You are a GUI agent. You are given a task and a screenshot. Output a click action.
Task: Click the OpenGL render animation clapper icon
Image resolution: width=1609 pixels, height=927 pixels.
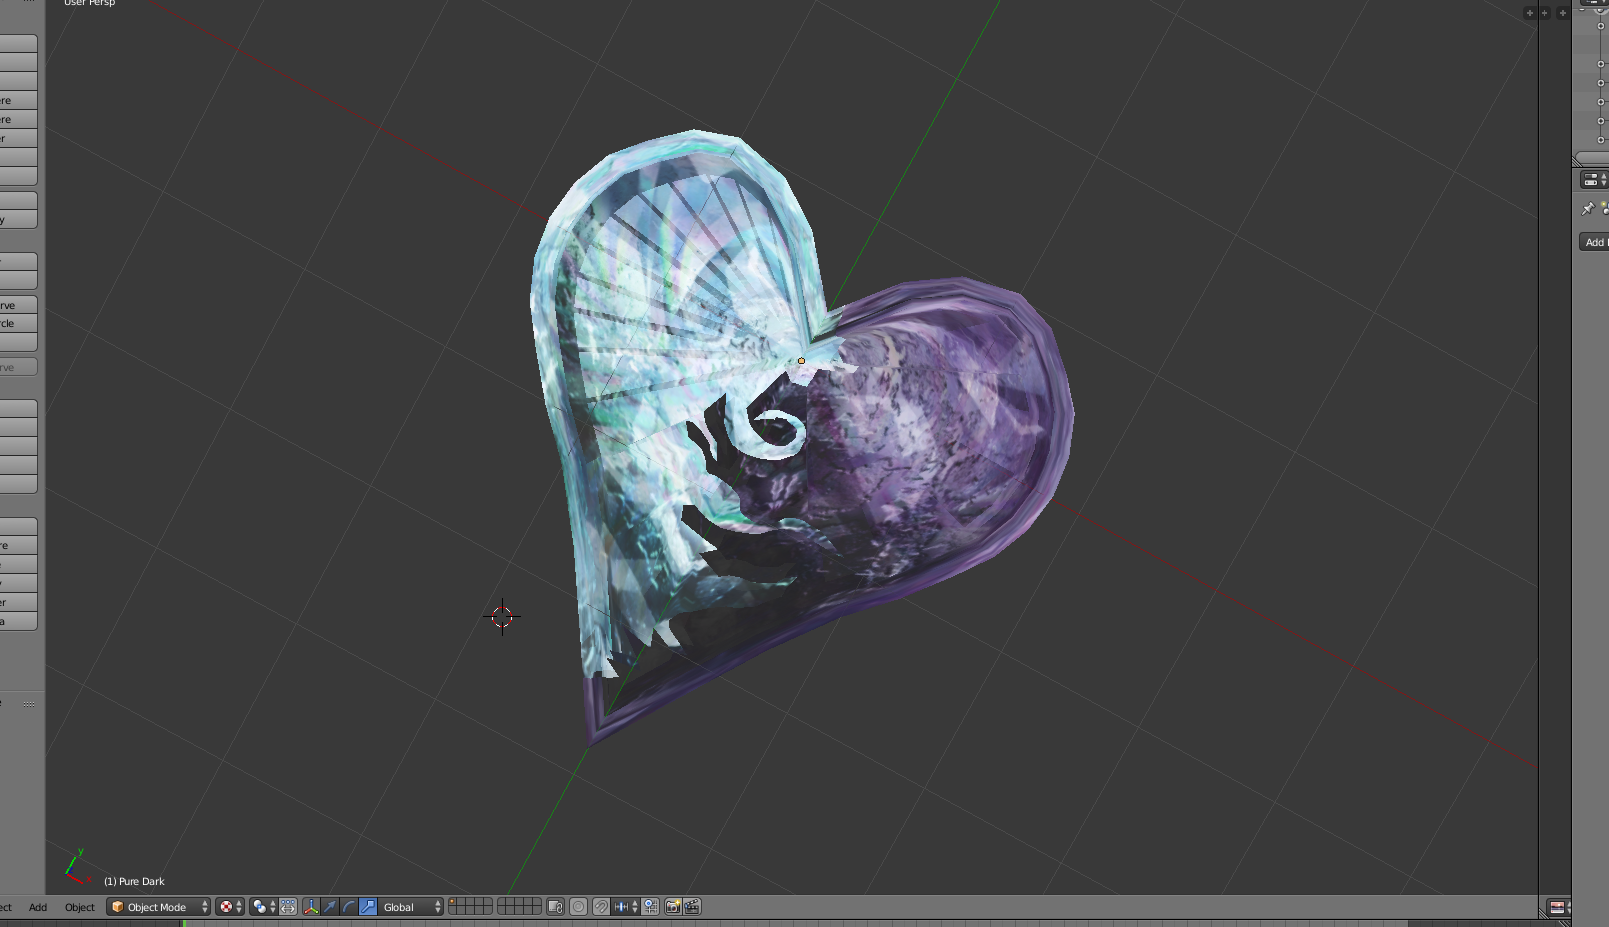click(x=691, y=907)
